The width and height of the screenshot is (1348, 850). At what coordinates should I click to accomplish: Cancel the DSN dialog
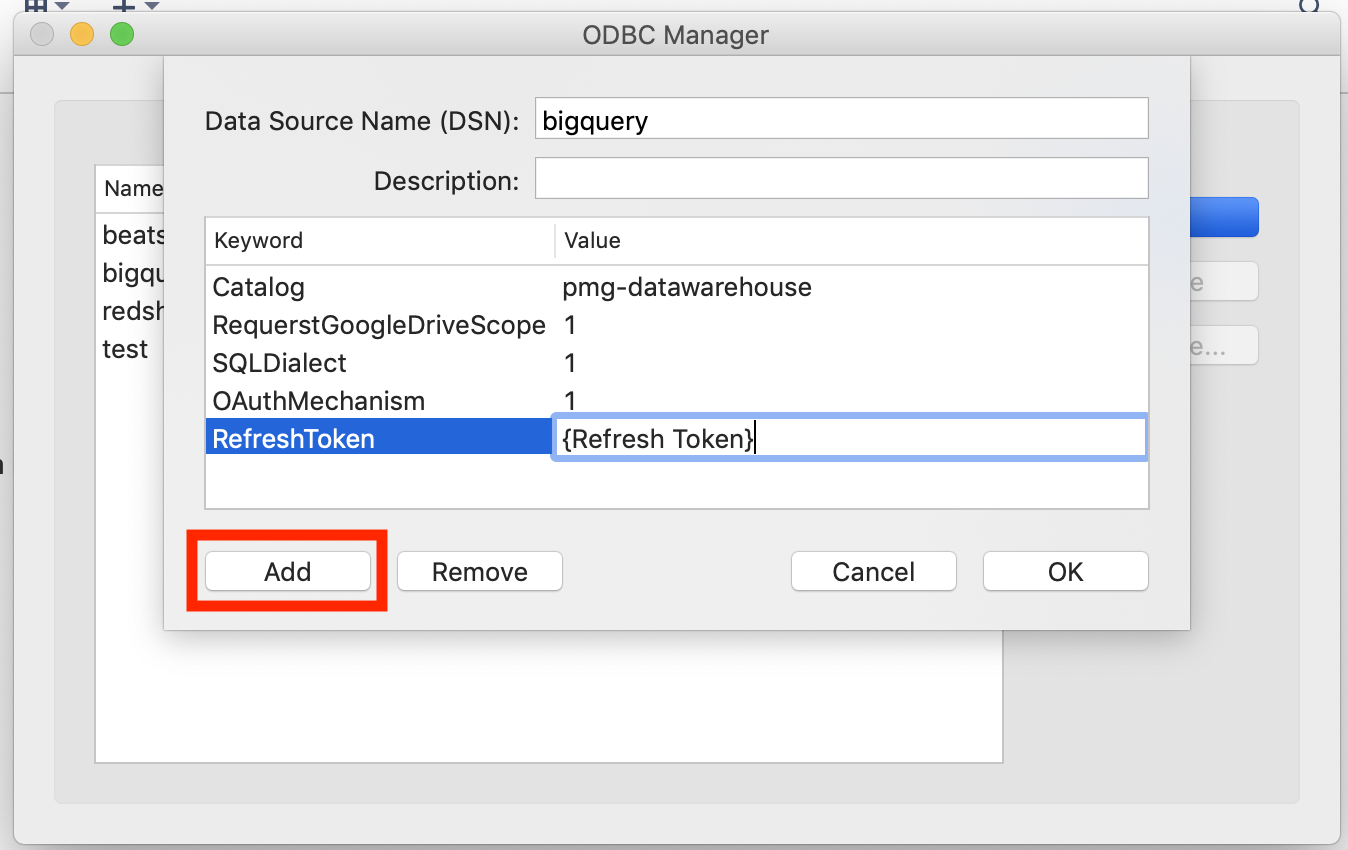[874, 572]
